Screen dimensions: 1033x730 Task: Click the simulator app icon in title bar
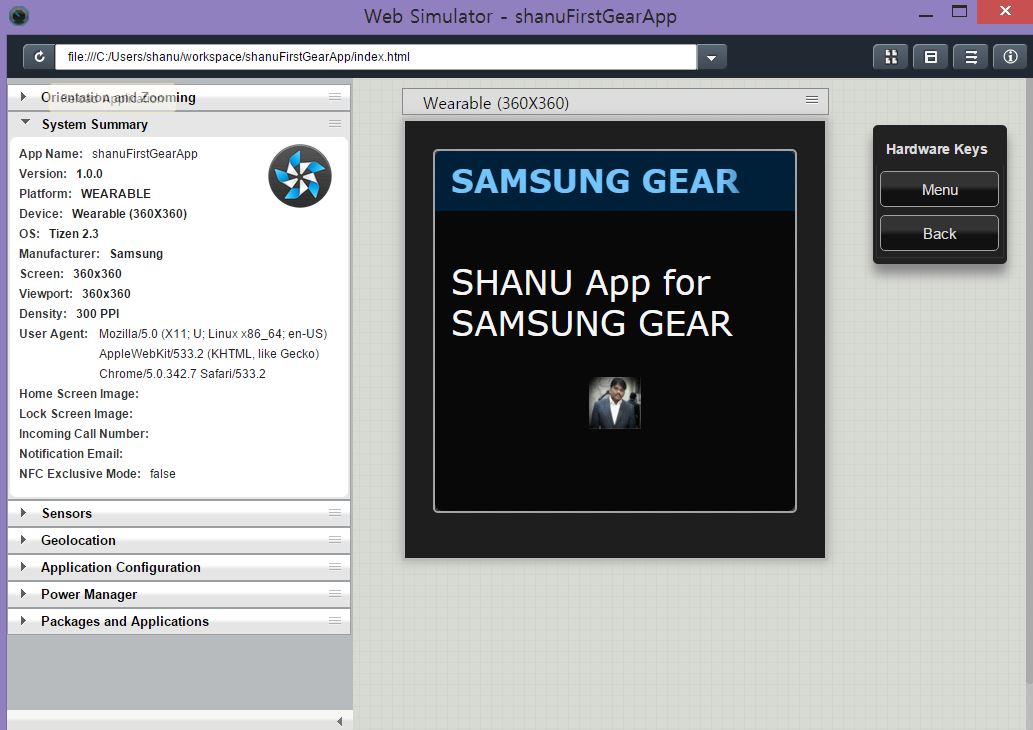pyautogui.click(x=18, y=15)
